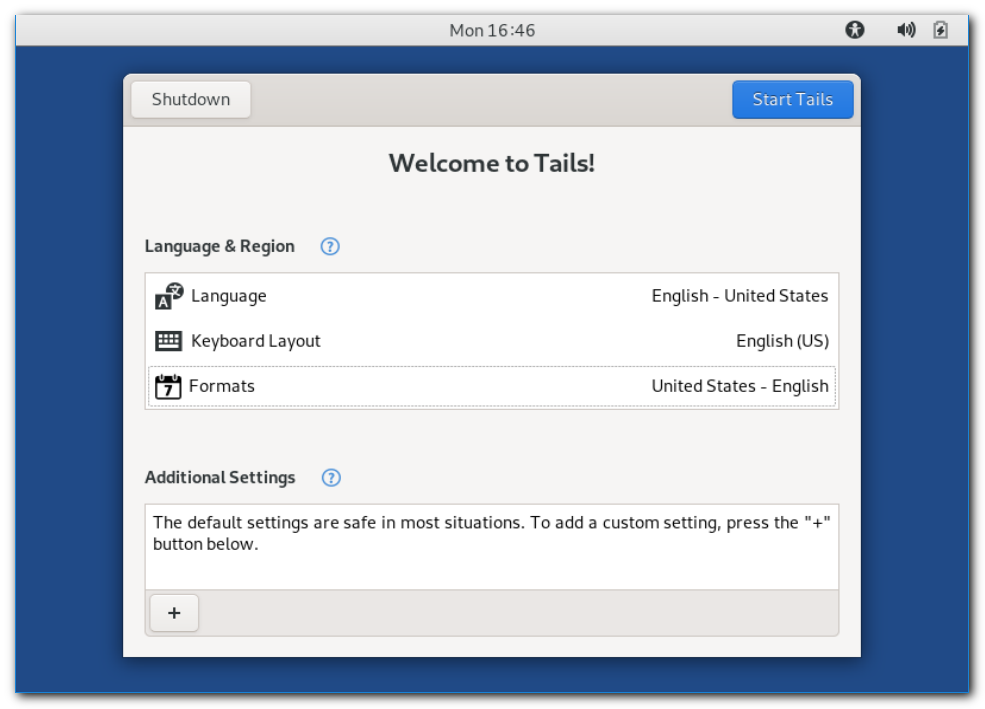This screenshot has height=709, width=985.
Task: Open help icon beside Language & Region
Action: 330,246
